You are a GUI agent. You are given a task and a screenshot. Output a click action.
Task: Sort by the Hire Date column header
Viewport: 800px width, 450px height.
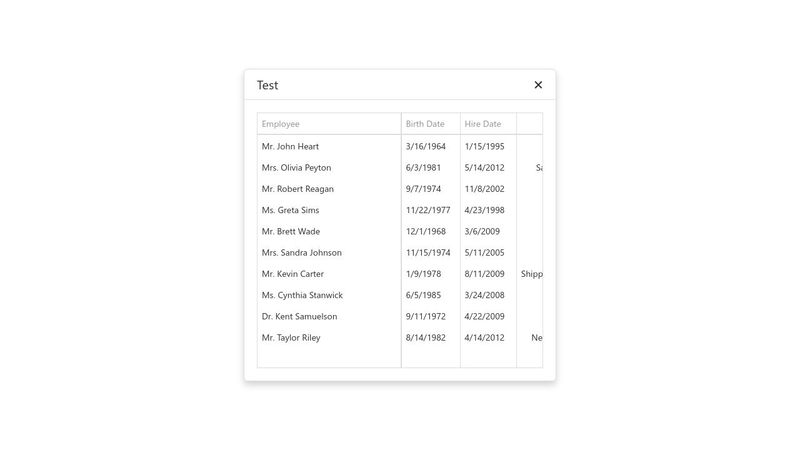click(x=488, y=124)
